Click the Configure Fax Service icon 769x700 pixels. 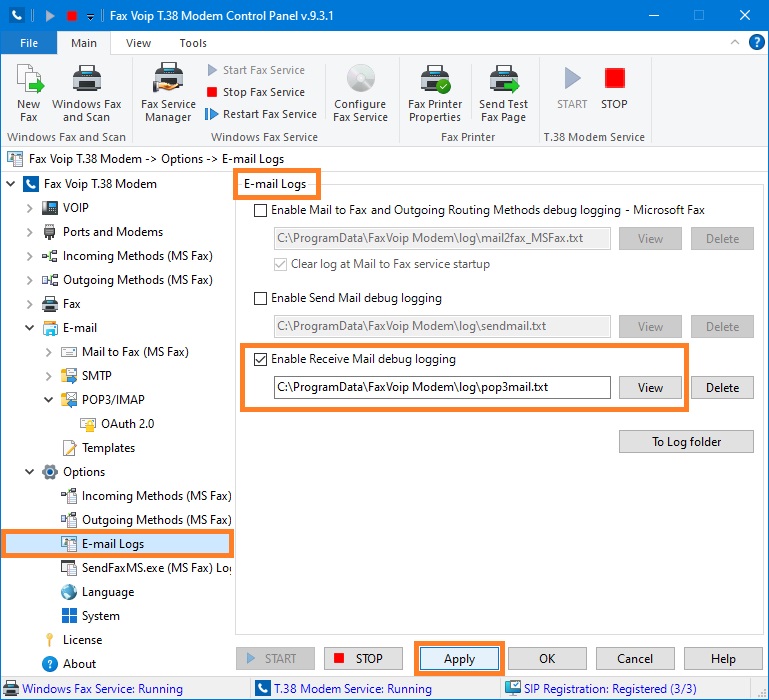click(360, 93)
